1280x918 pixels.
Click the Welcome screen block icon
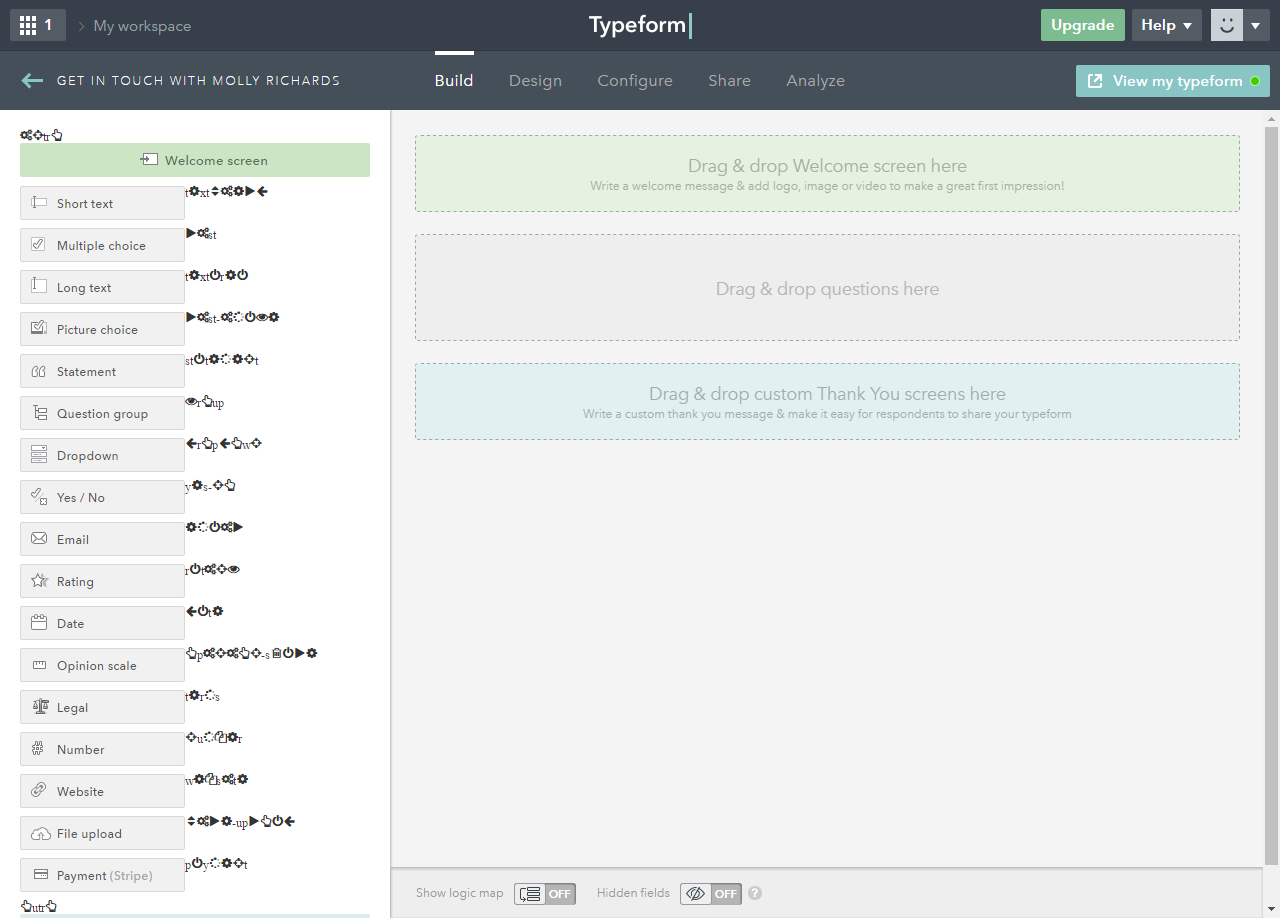pyautogui.click(x=149, y=160)
